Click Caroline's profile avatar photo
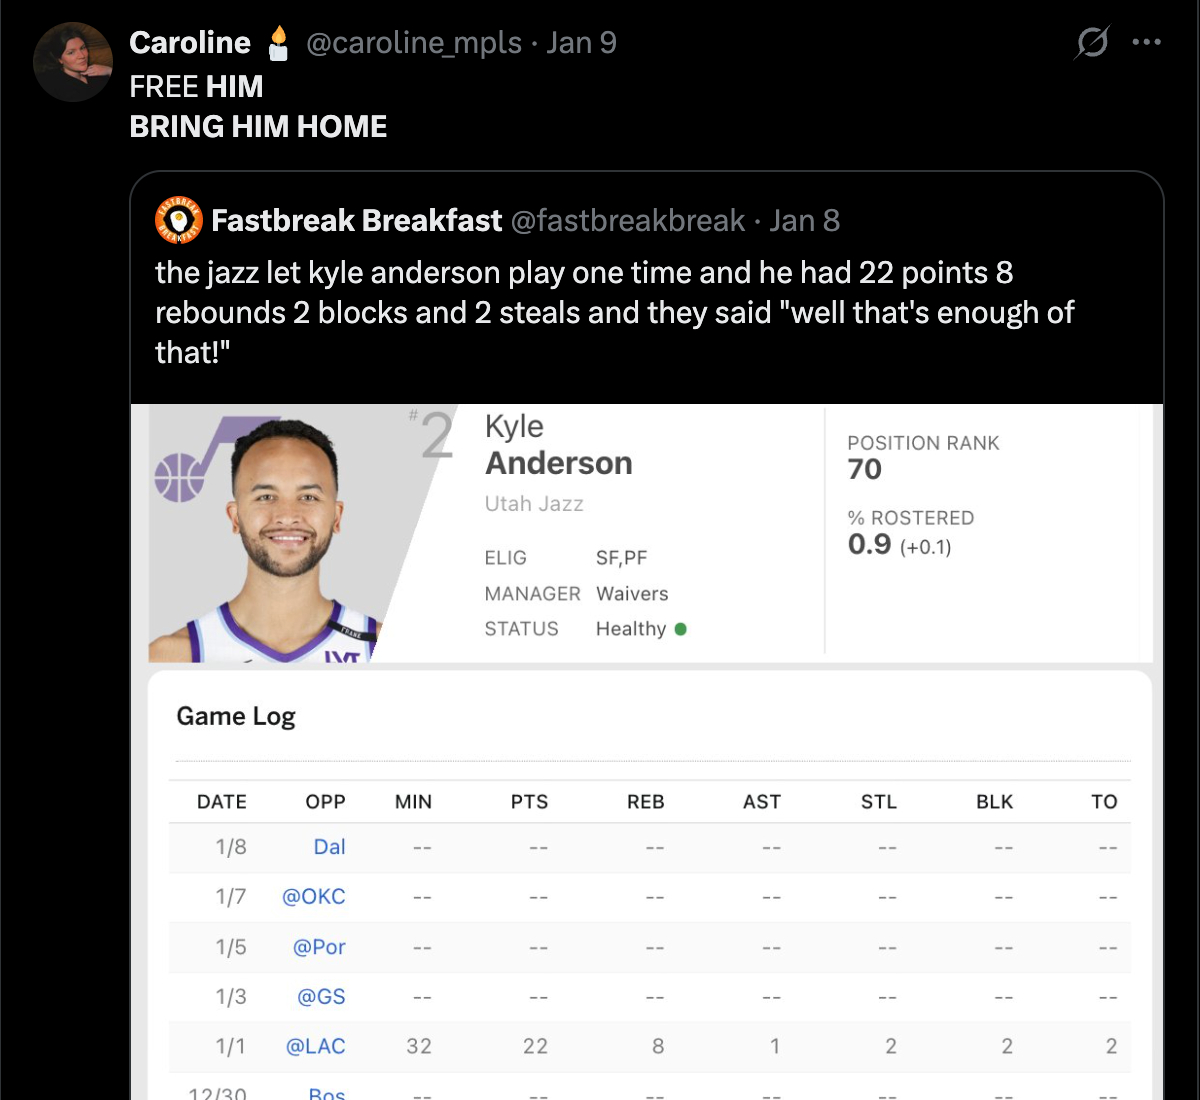This screenshot has height=1100, width=1200. click(x=72, y=62)
